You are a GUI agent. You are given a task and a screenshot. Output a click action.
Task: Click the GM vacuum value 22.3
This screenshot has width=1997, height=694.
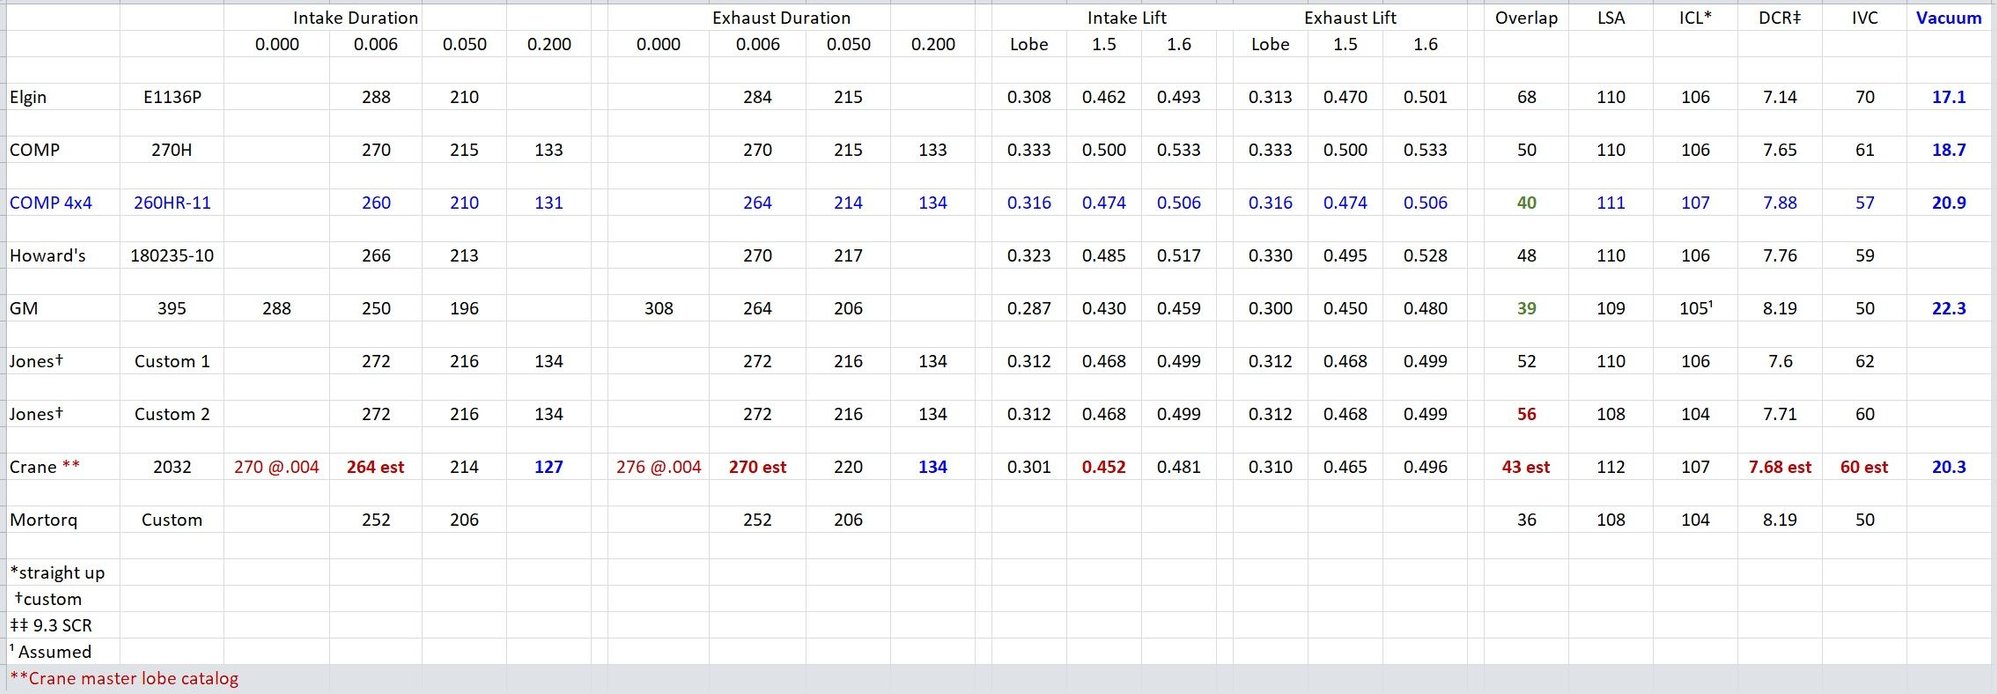(x=1948, y=309)
